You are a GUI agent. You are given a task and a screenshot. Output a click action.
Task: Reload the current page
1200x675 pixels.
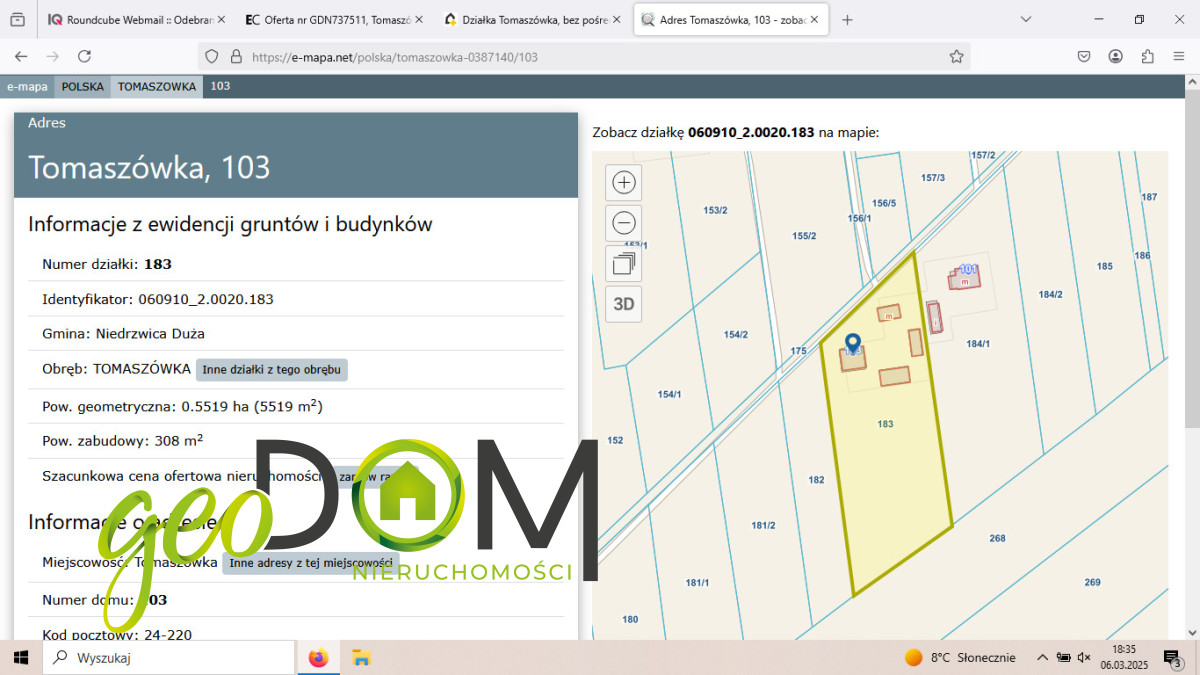[86, 57]
